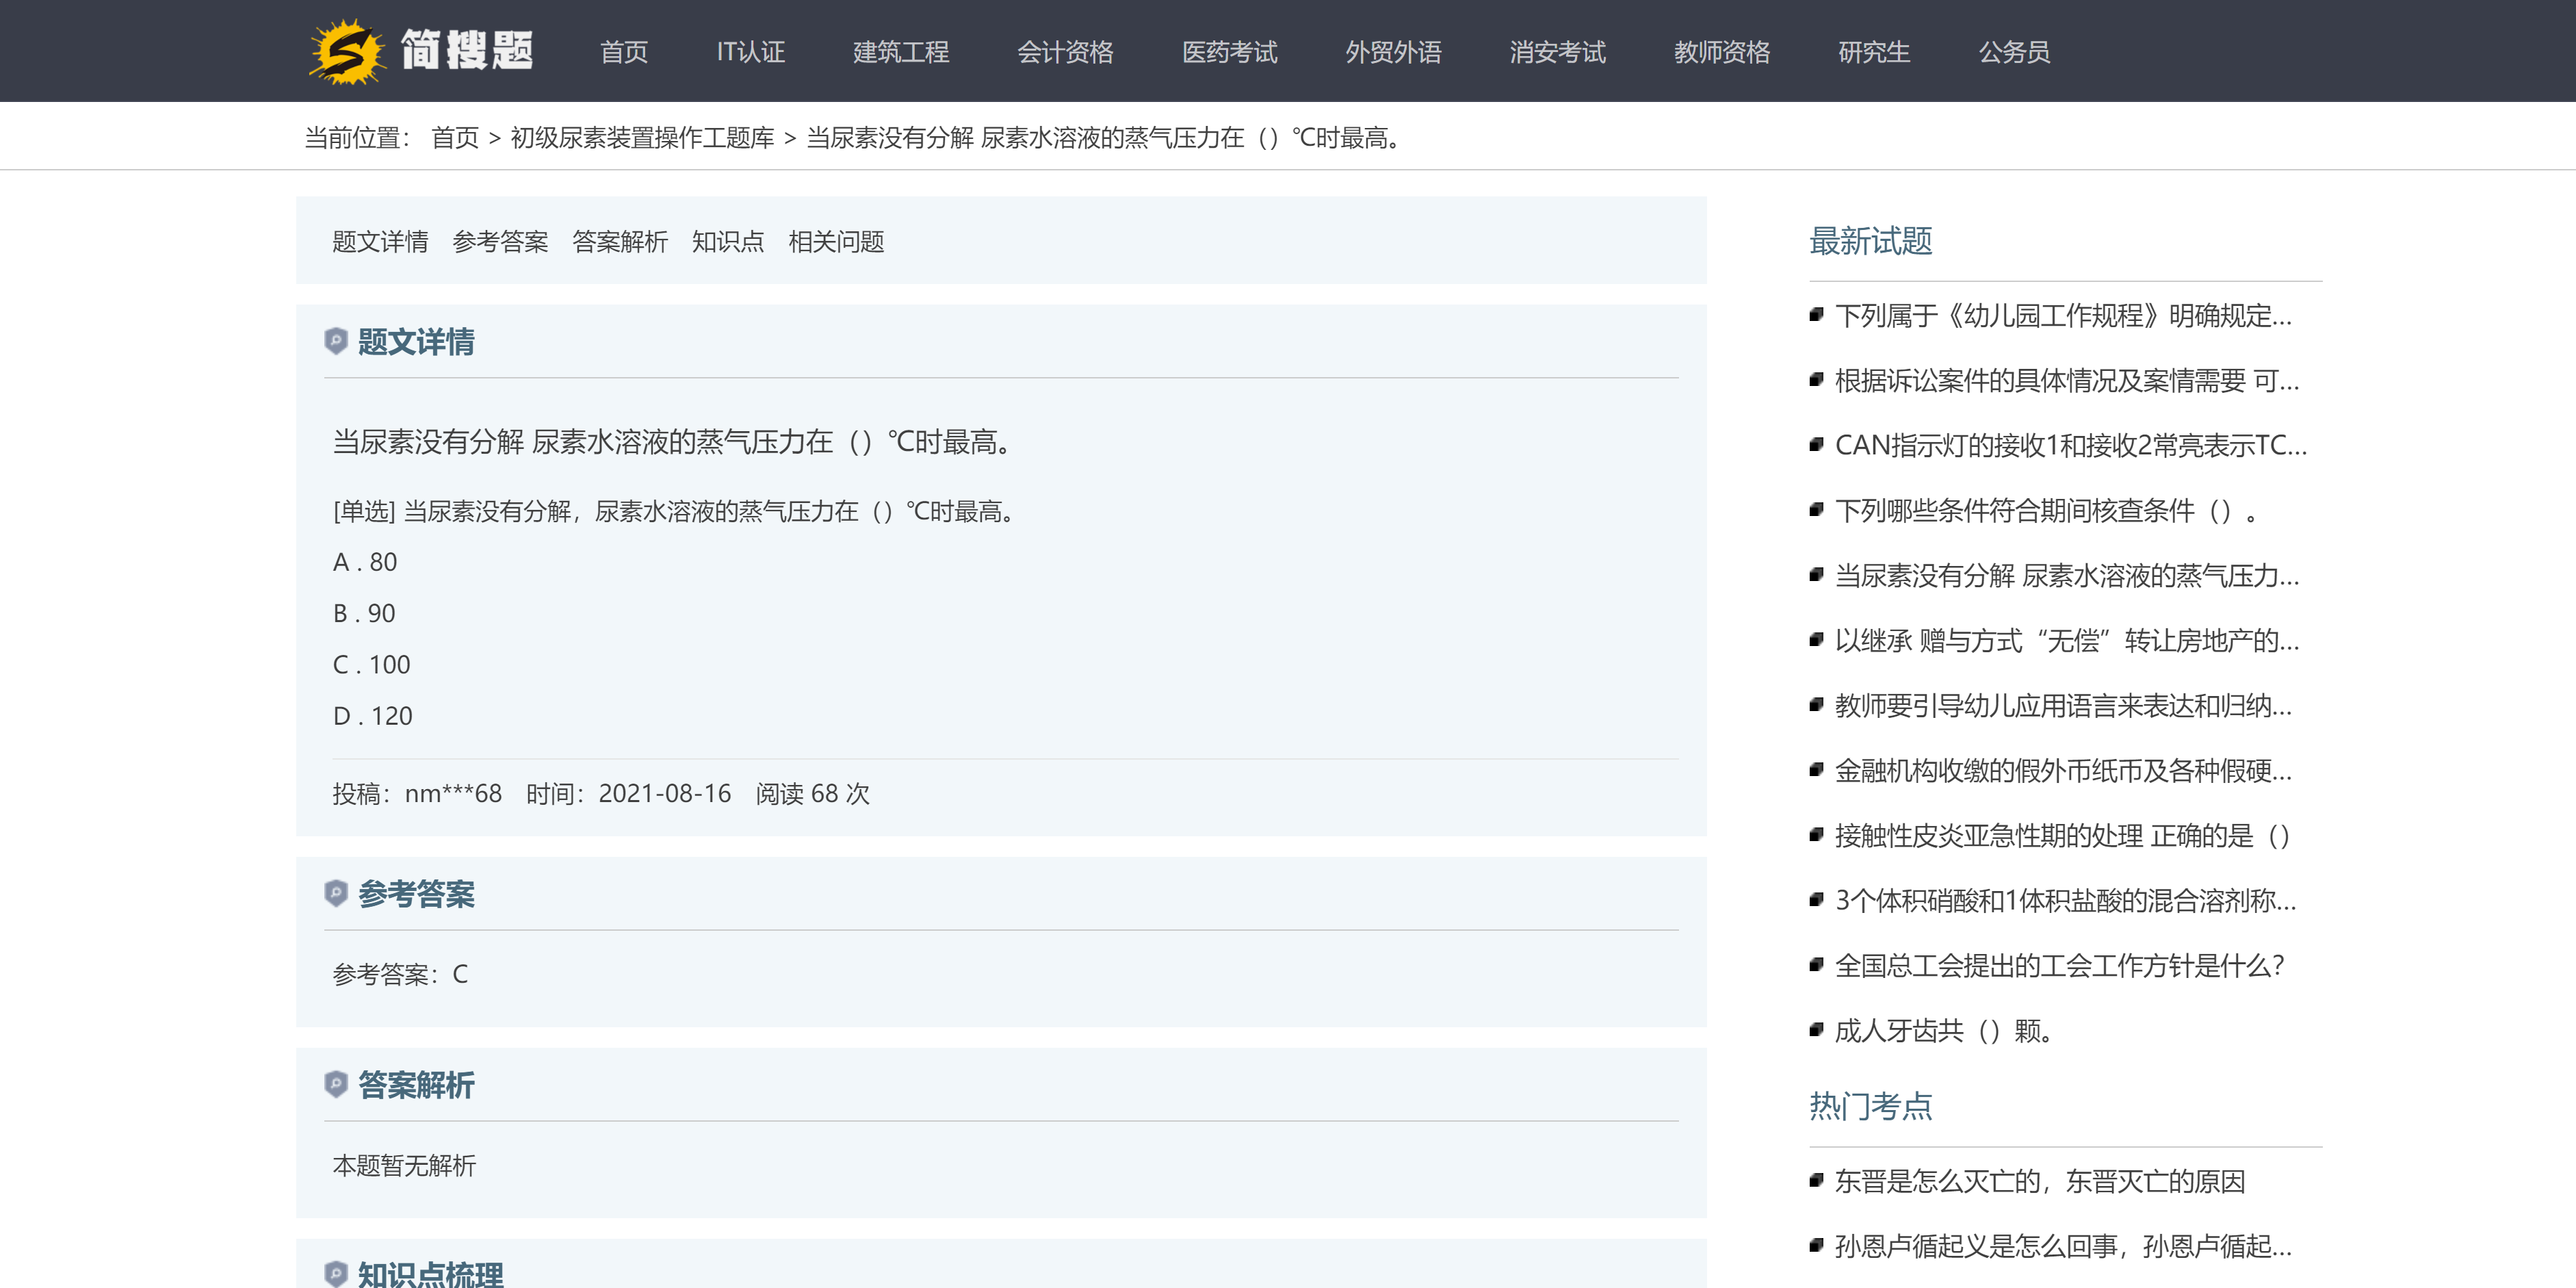The width and height of the screenshot is (2576, 1288).
Task: Select answer option C. 100
Action: pos(372,665)
